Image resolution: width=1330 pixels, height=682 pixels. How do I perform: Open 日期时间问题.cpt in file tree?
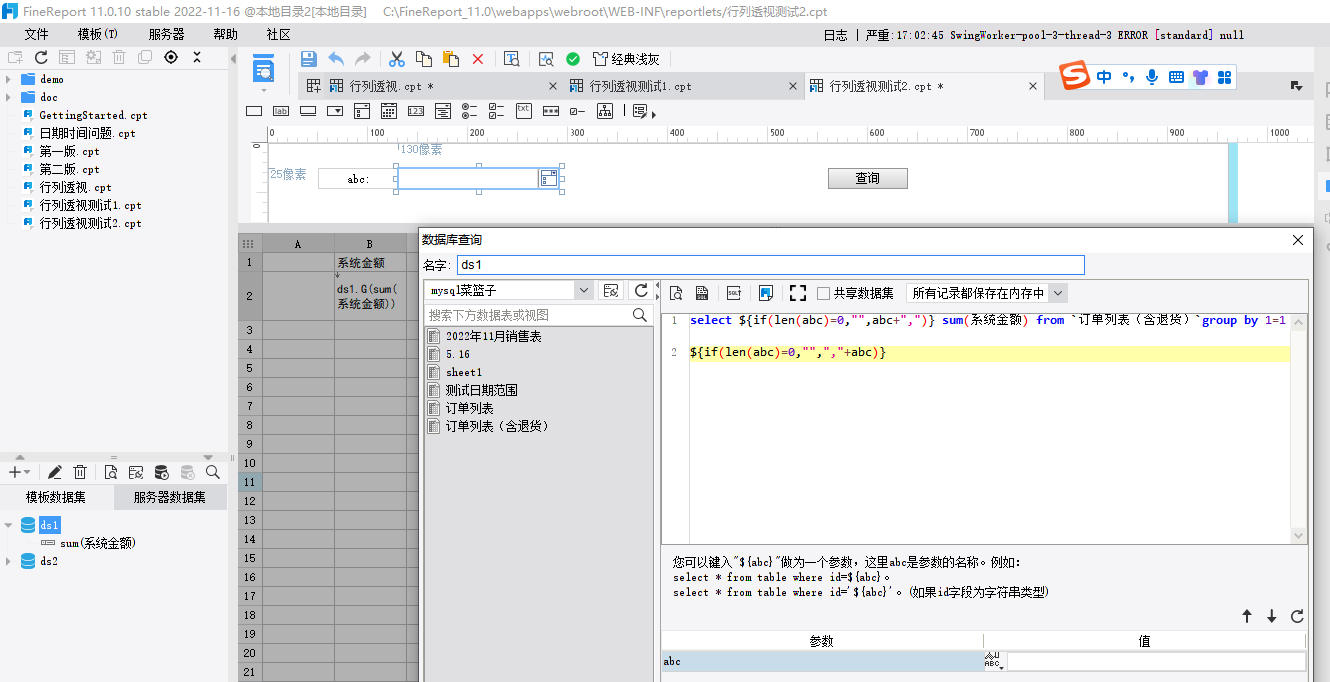[x=87, y=133]
